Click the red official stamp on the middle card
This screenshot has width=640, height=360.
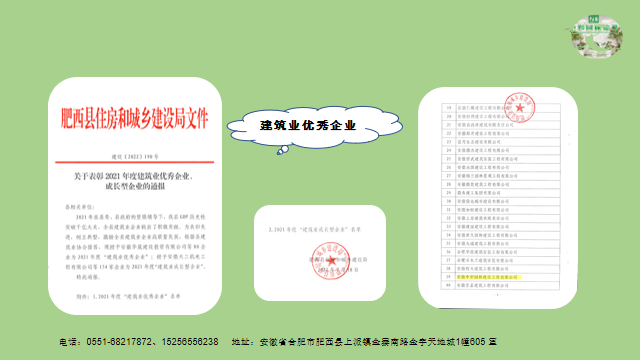(x=331, y=260)
